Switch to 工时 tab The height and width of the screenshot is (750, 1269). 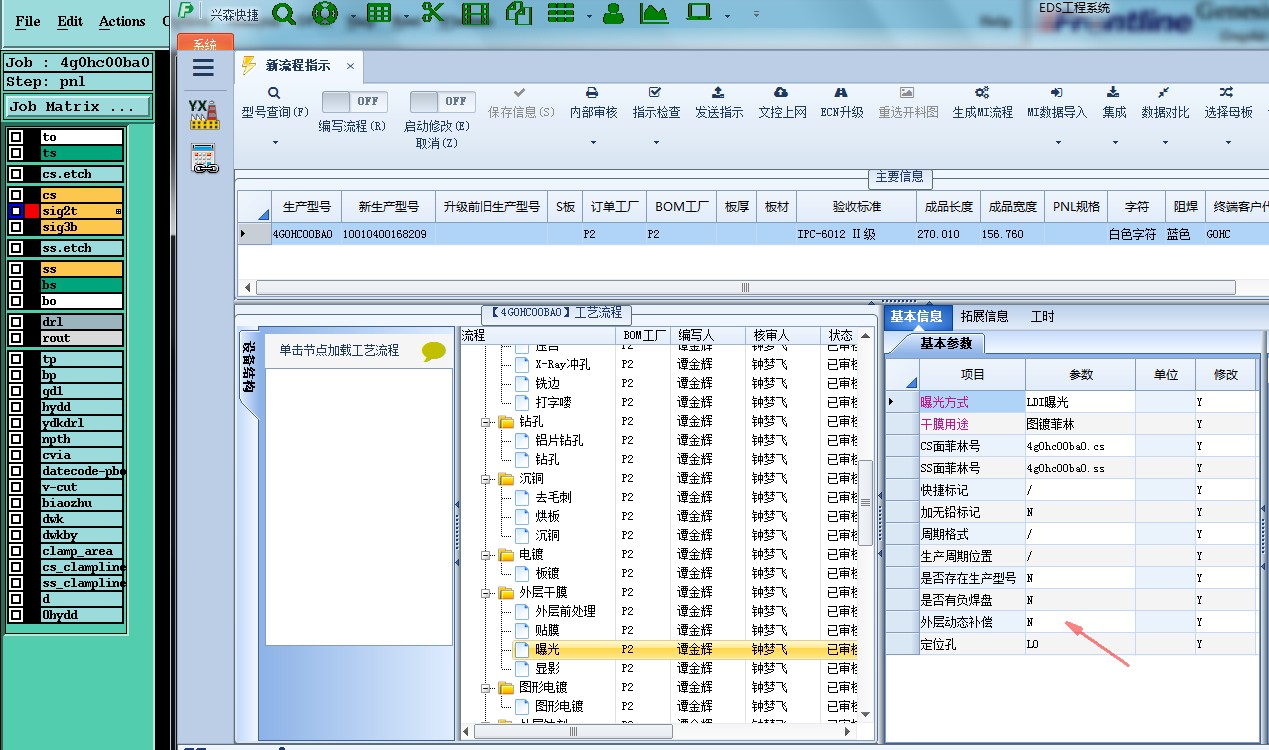(x=1042, y=316)
